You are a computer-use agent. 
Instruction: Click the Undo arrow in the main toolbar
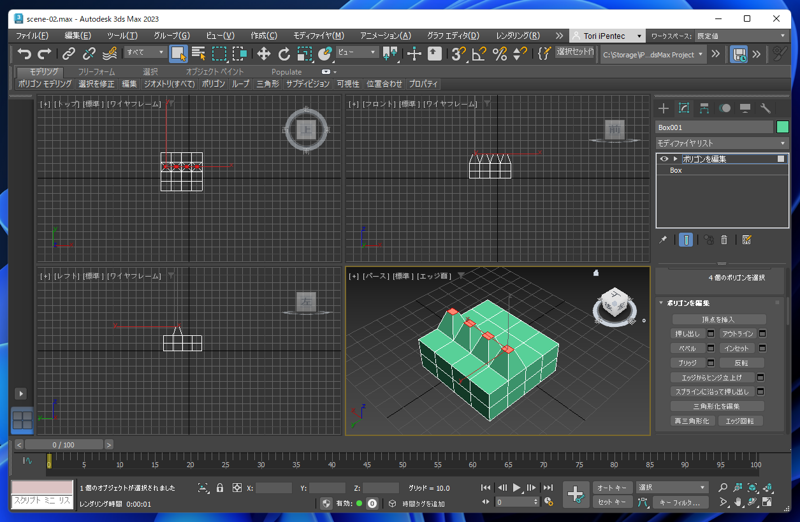[24, 54]
